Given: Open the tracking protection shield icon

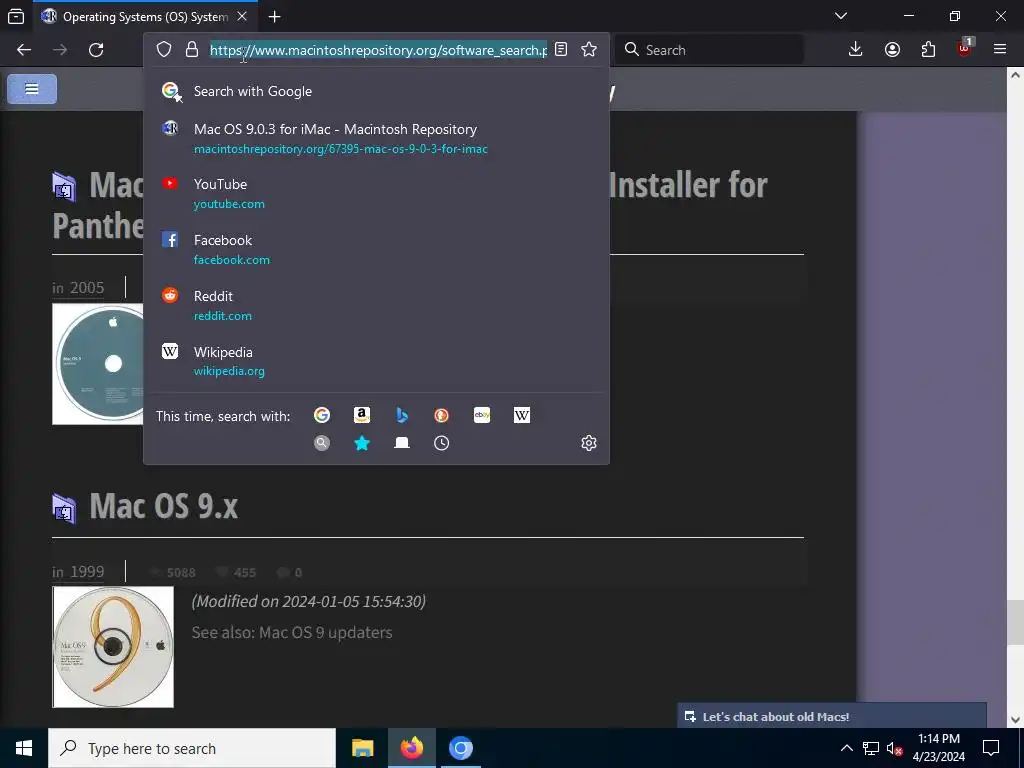Looking at the screenshot, I should (164, 50).
